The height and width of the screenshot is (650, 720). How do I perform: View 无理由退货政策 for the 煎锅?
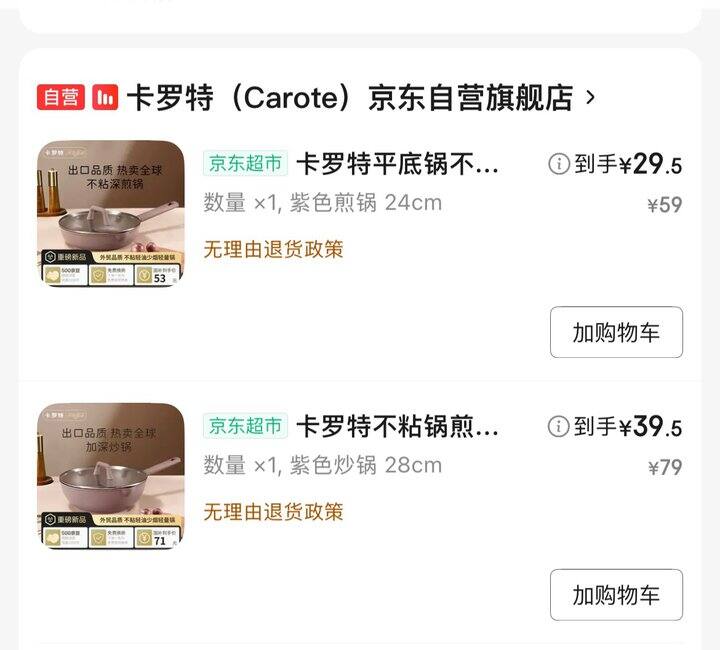(x=274, y=250)
